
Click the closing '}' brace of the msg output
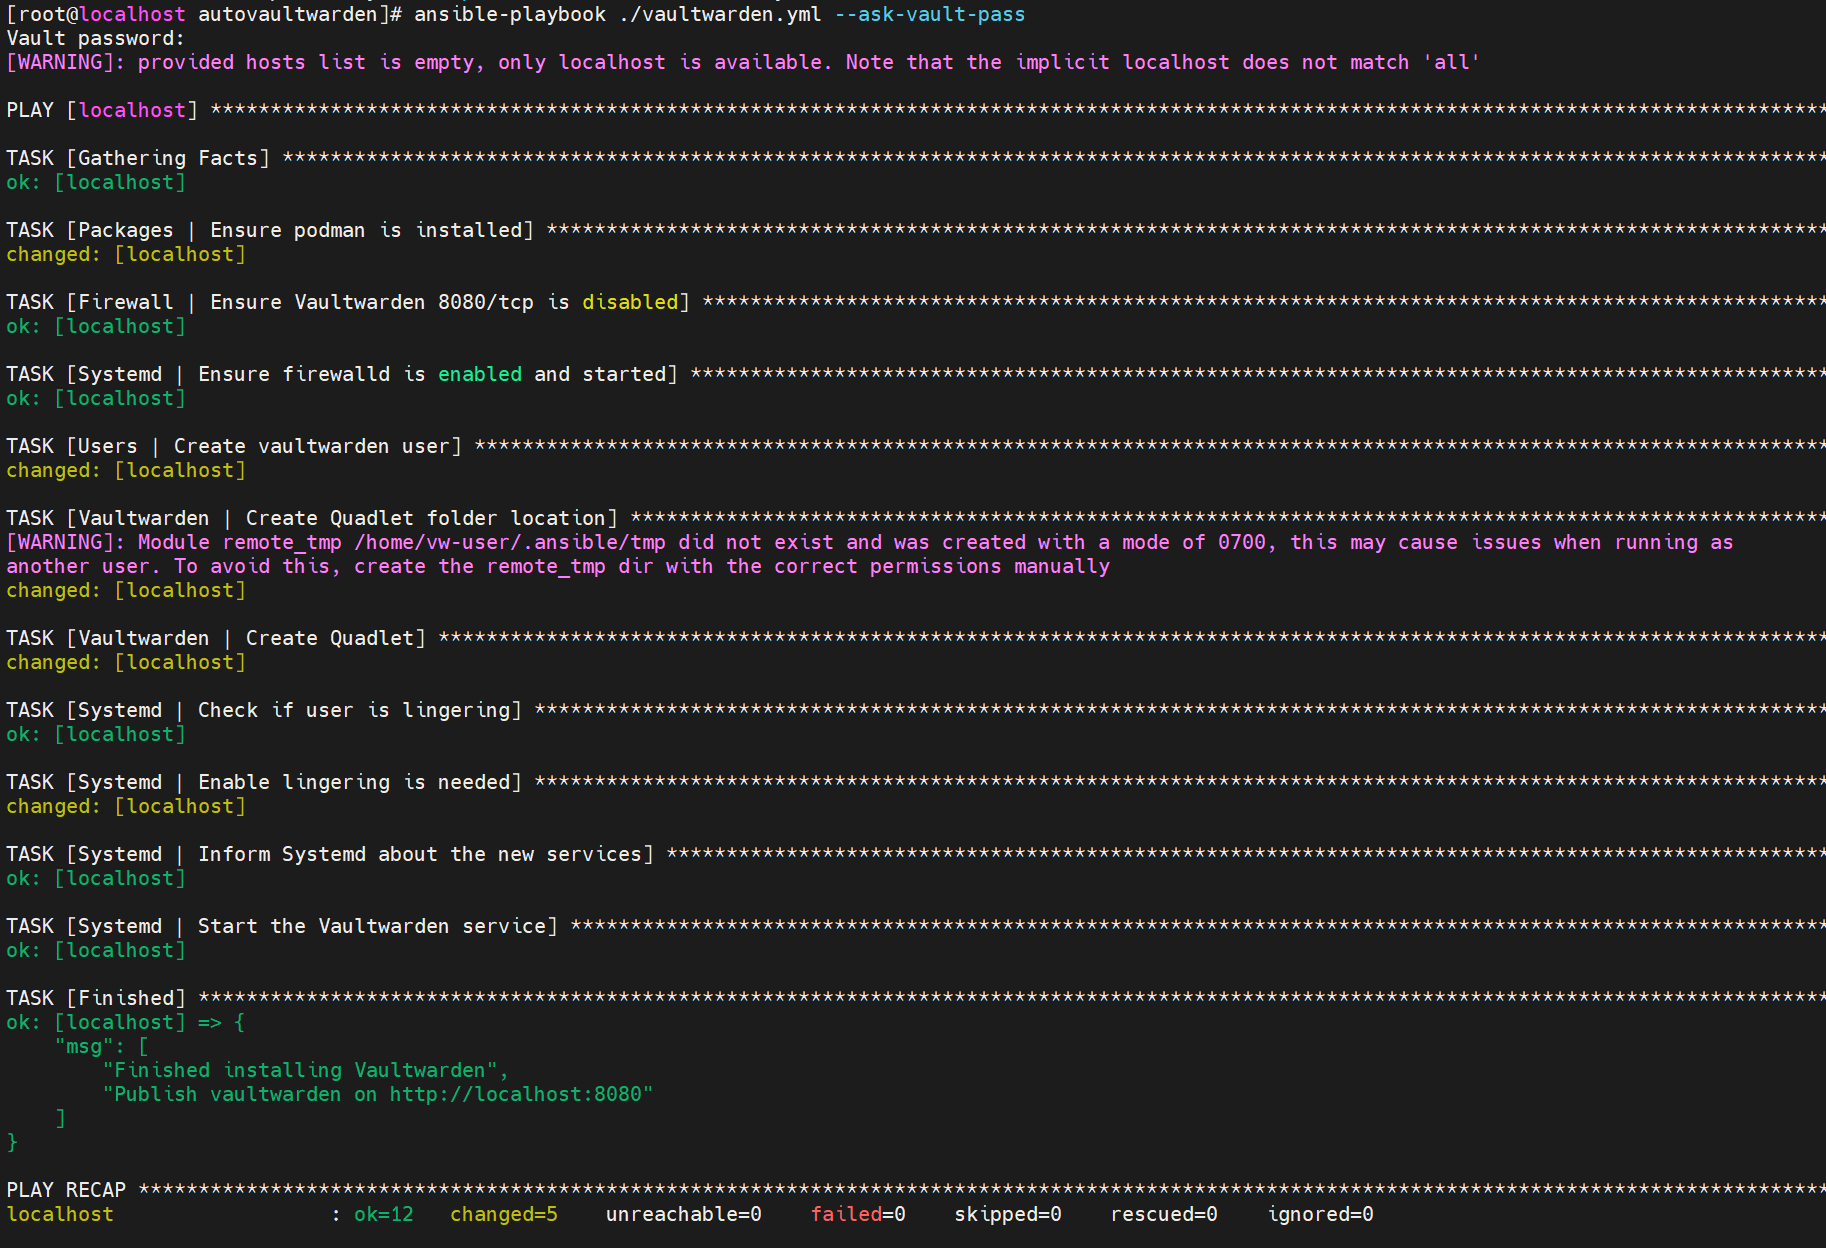click(12, 1142)
